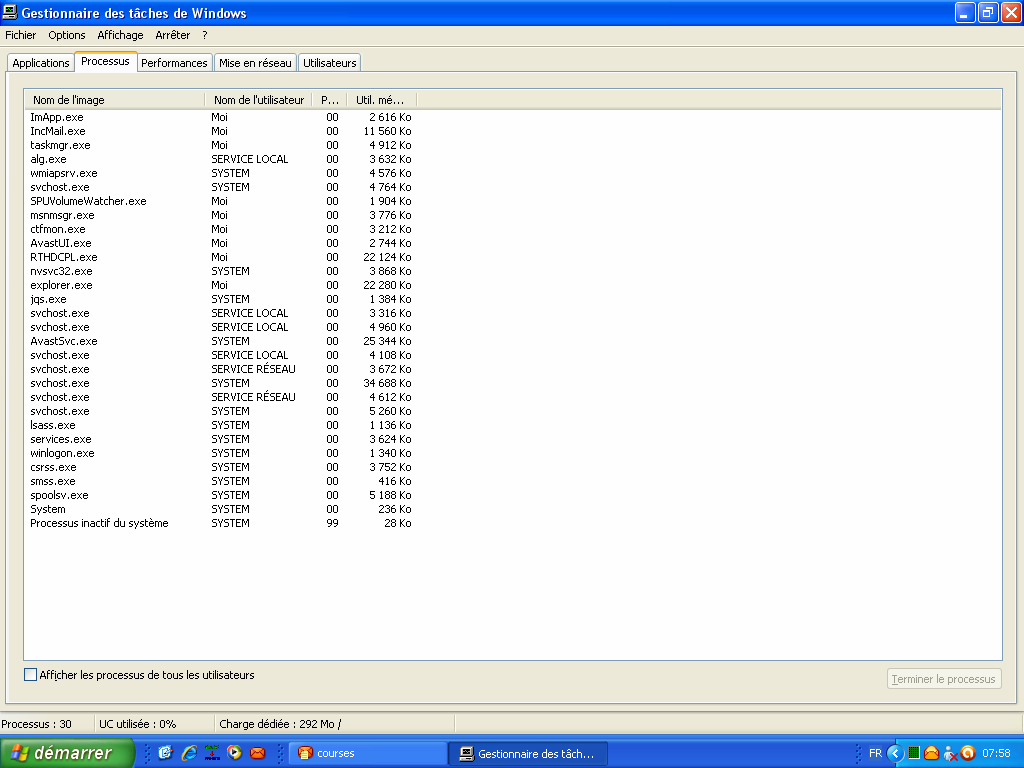Open the Fichier menu

coord(21,35)
